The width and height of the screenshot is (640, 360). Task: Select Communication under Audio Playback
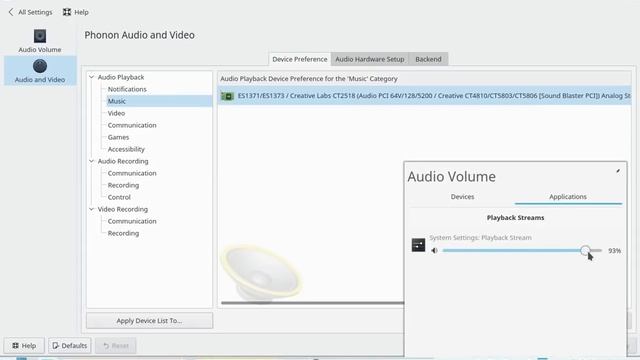click(132, 125)
